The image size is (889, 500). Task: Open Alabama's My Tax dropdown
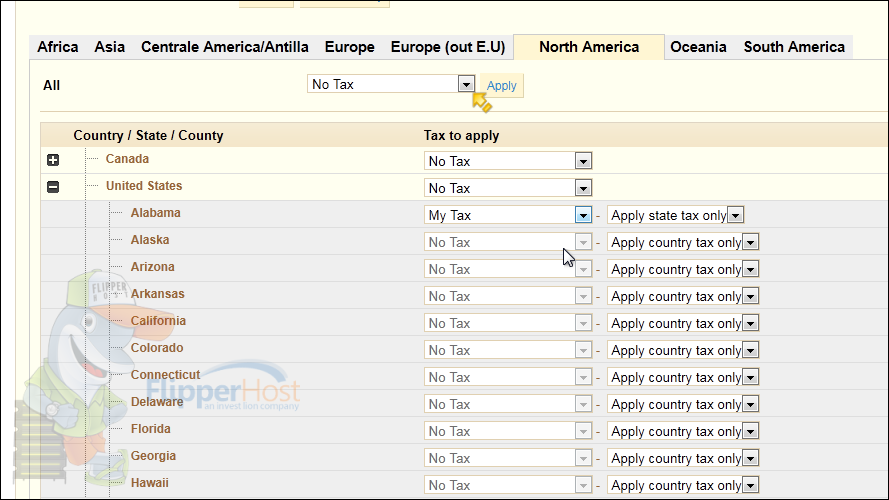pos(508,215)
